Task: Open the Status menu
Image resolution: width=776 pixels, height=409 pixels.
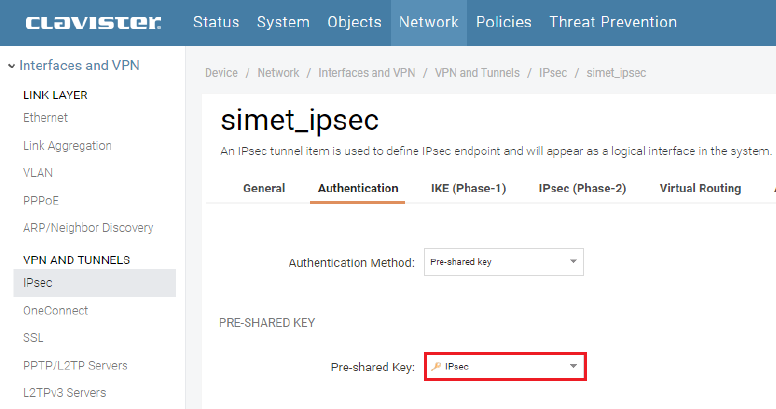Action: pos(216,22)
